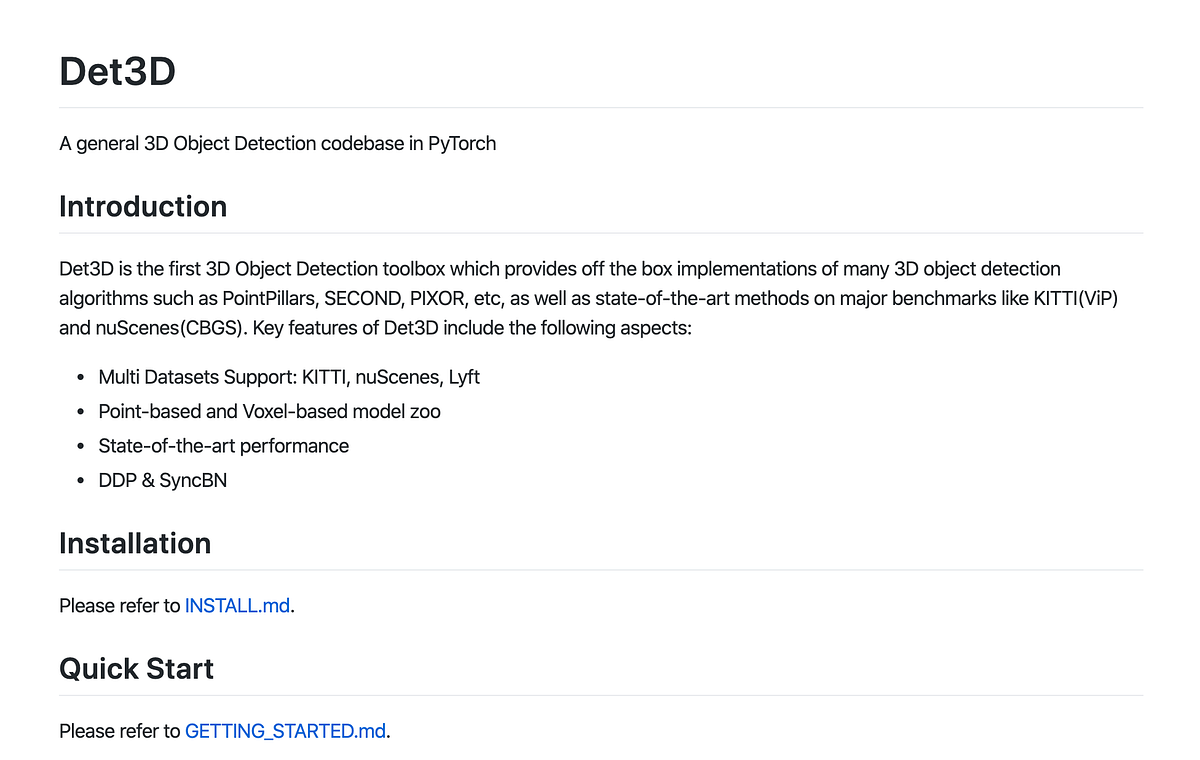Viewport: 1200px width, 760px height.
Task: Click the Det3D main title heading
Action: point(117,72)
